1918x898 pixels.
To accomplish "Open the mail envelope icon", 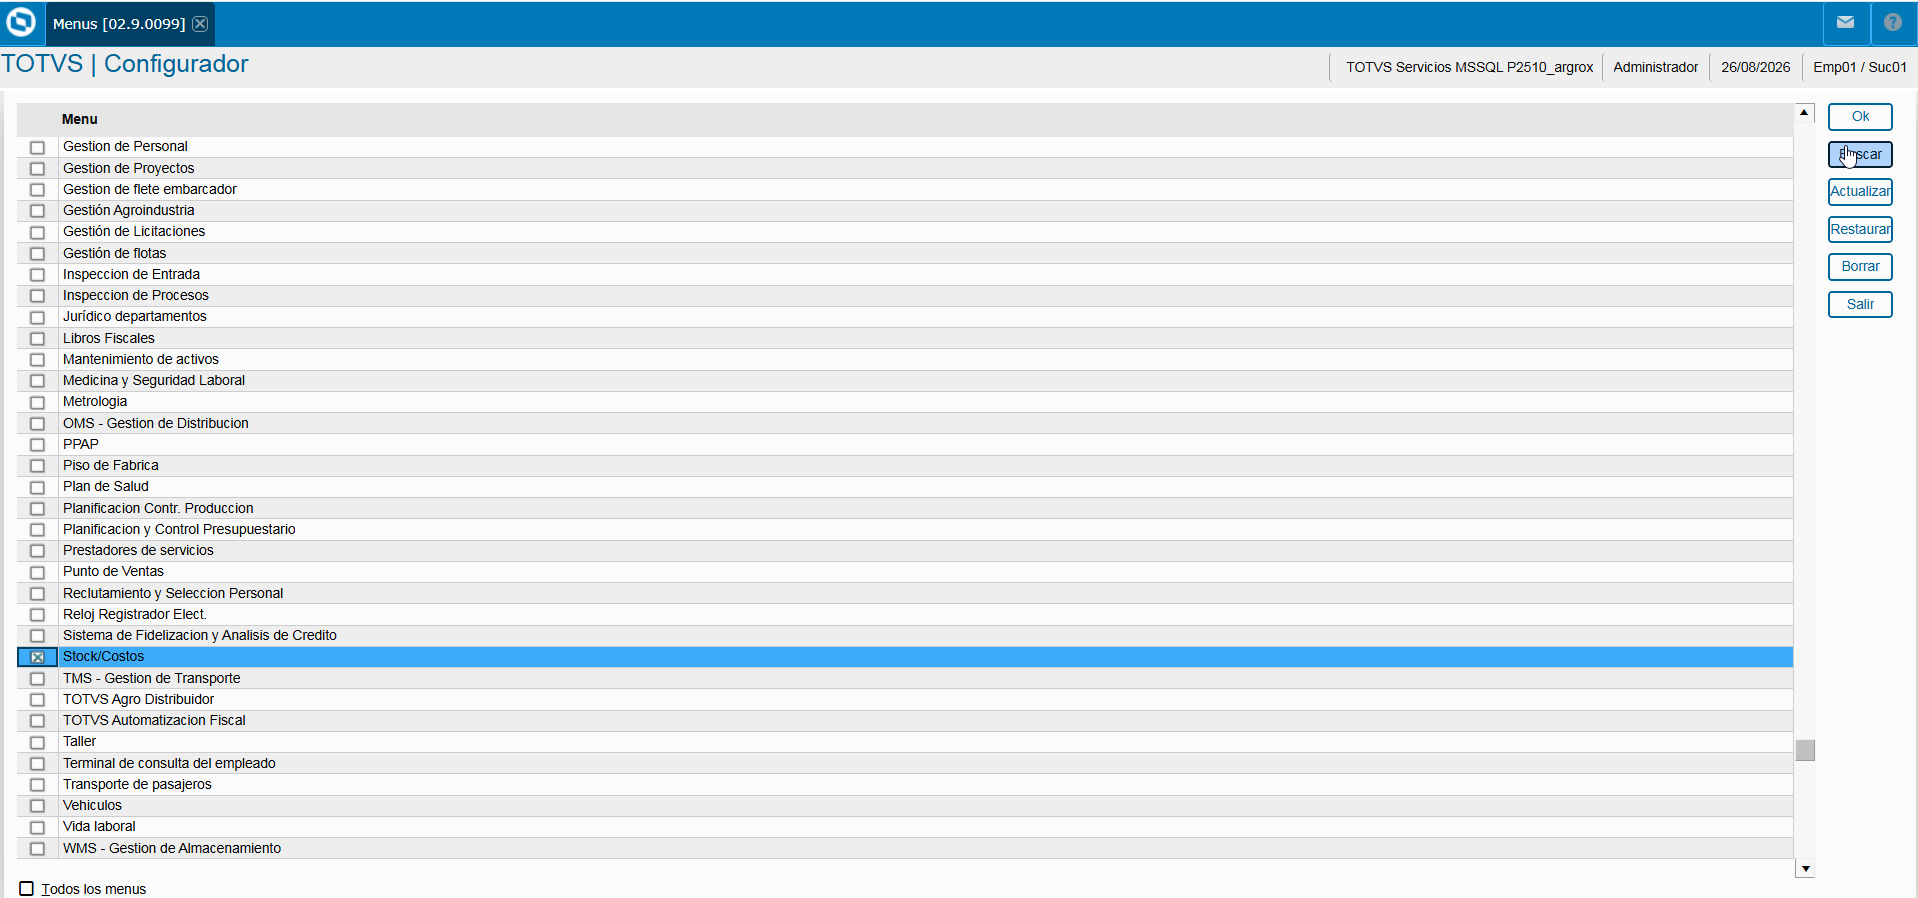I will click(1845, 23).
